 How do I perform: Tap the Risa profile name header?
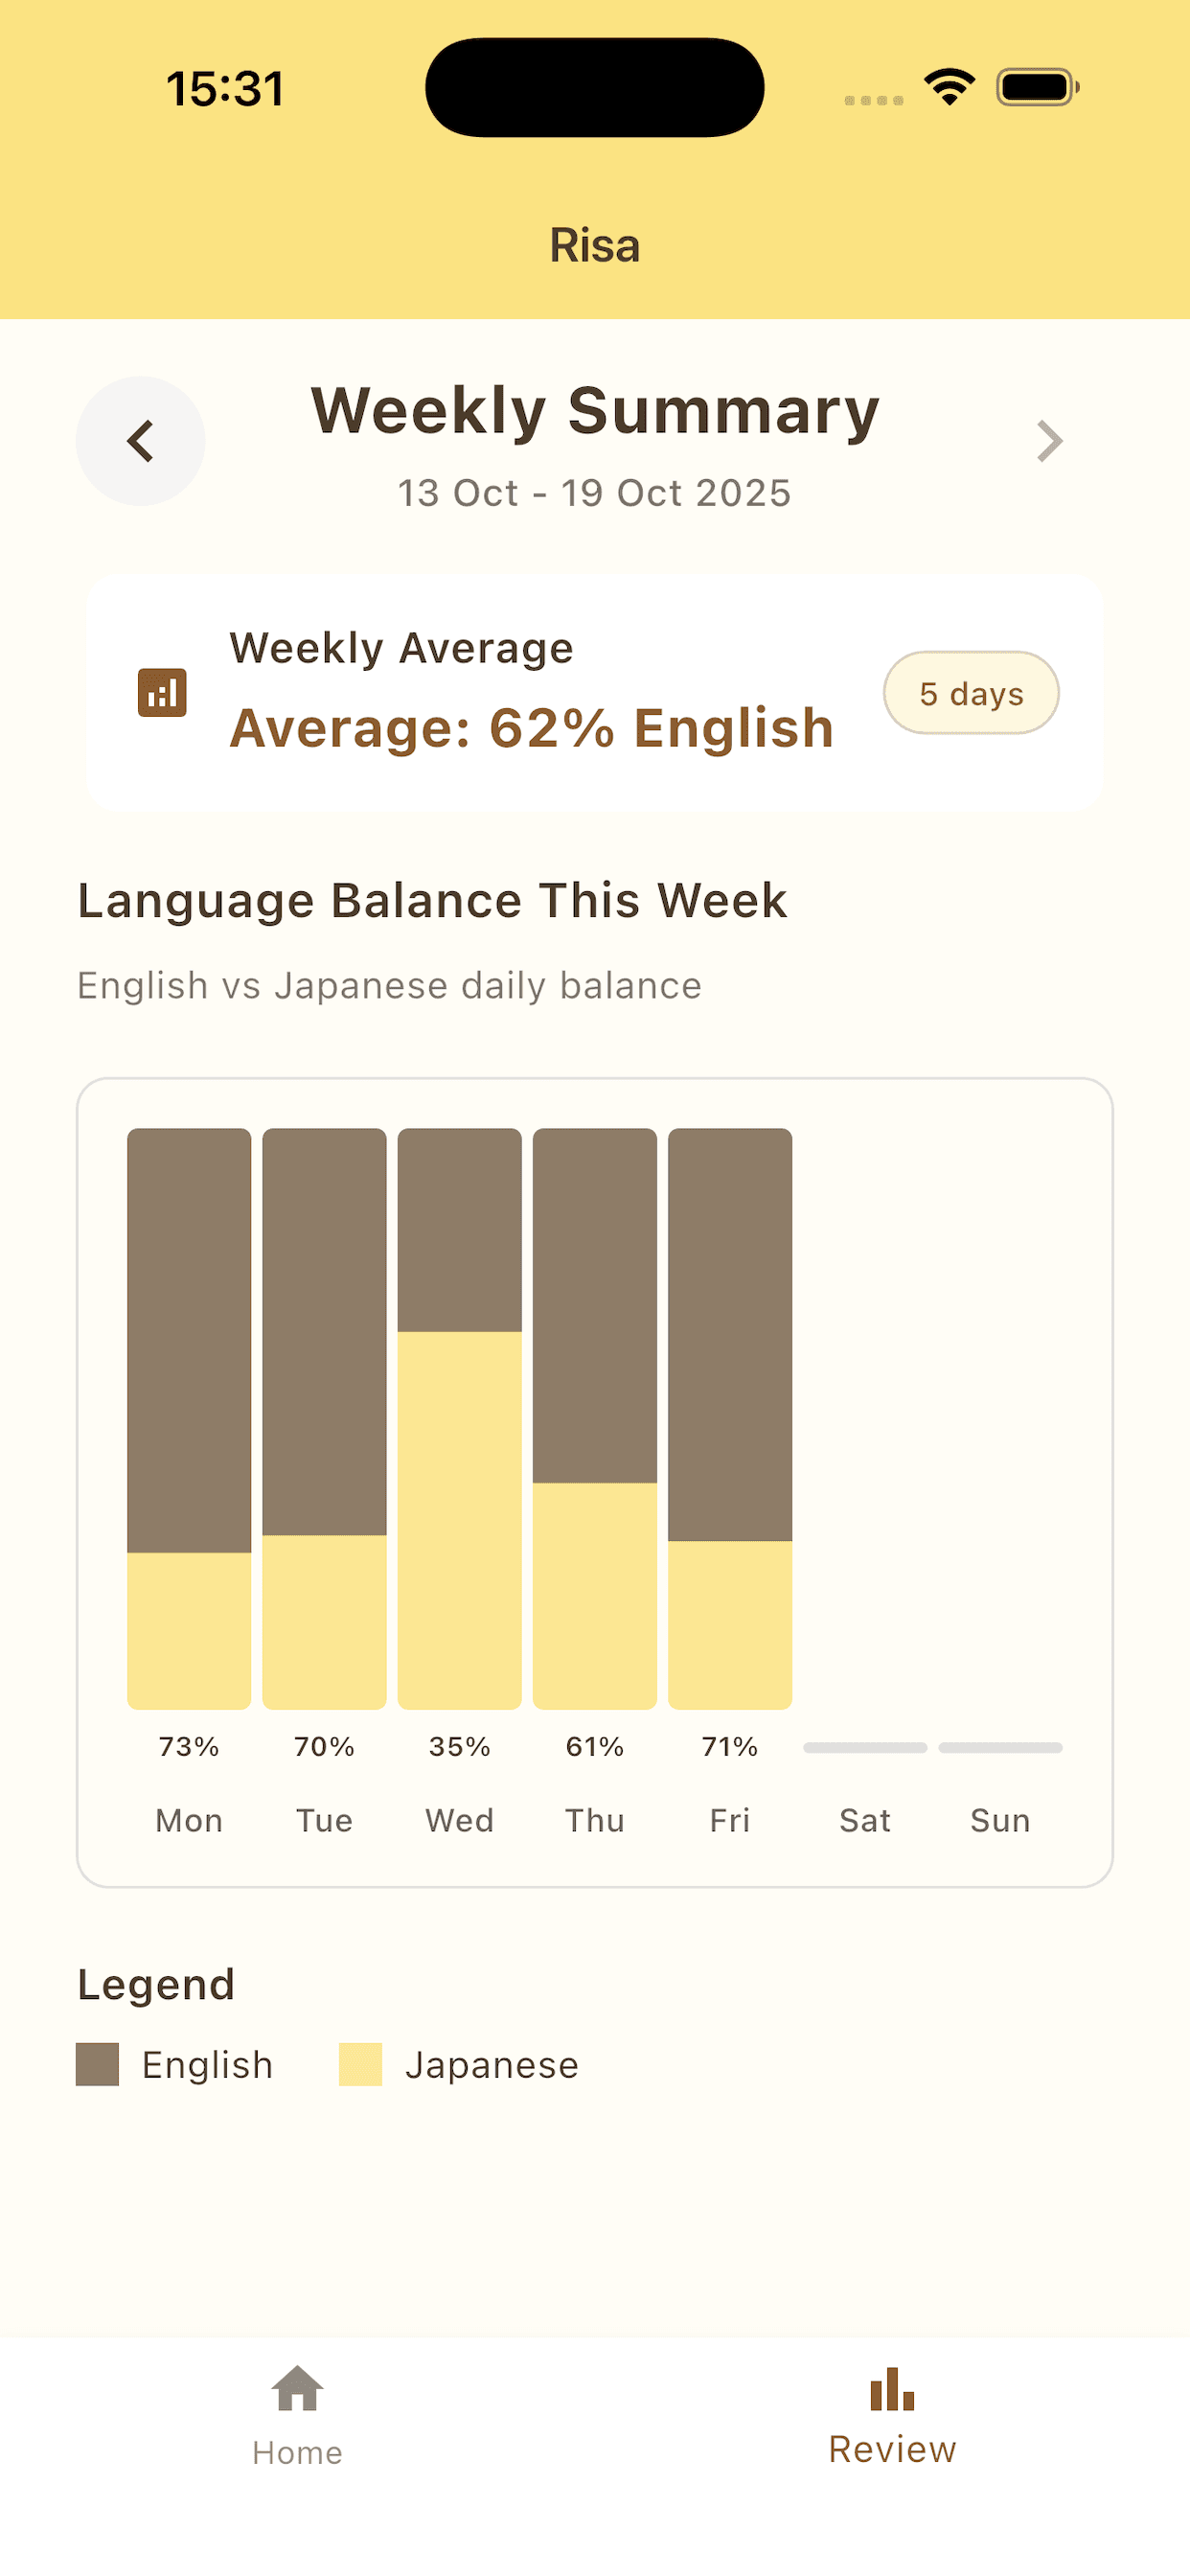pos(595,245)
